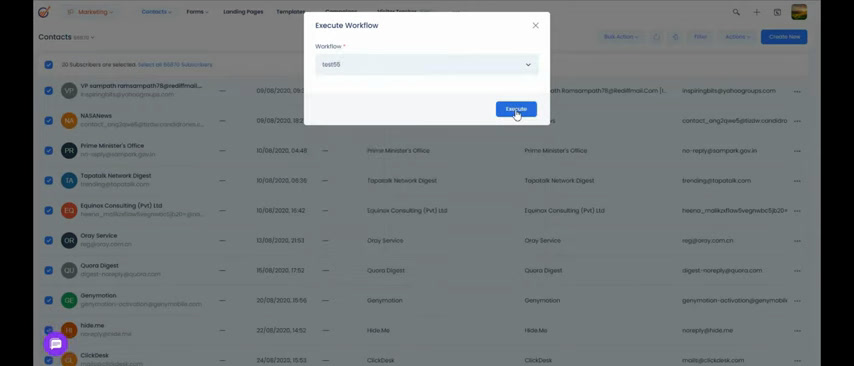Click the QU avatar for Quora Digest
The width and height of the screenshot is (854, 366).
69,271
